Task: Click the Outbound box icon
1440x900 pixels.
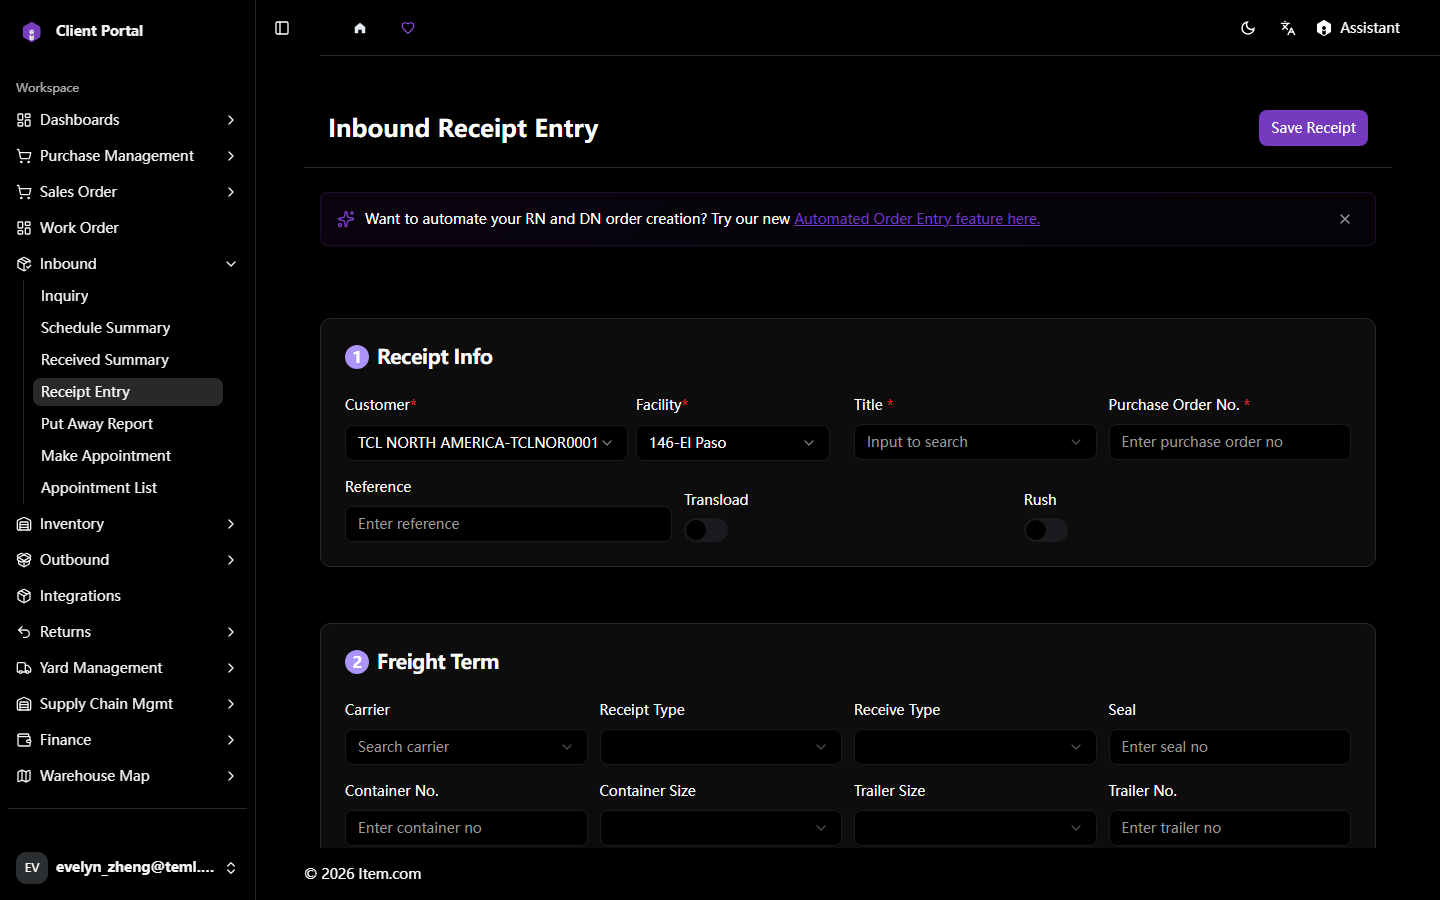Action: point(24,560)
